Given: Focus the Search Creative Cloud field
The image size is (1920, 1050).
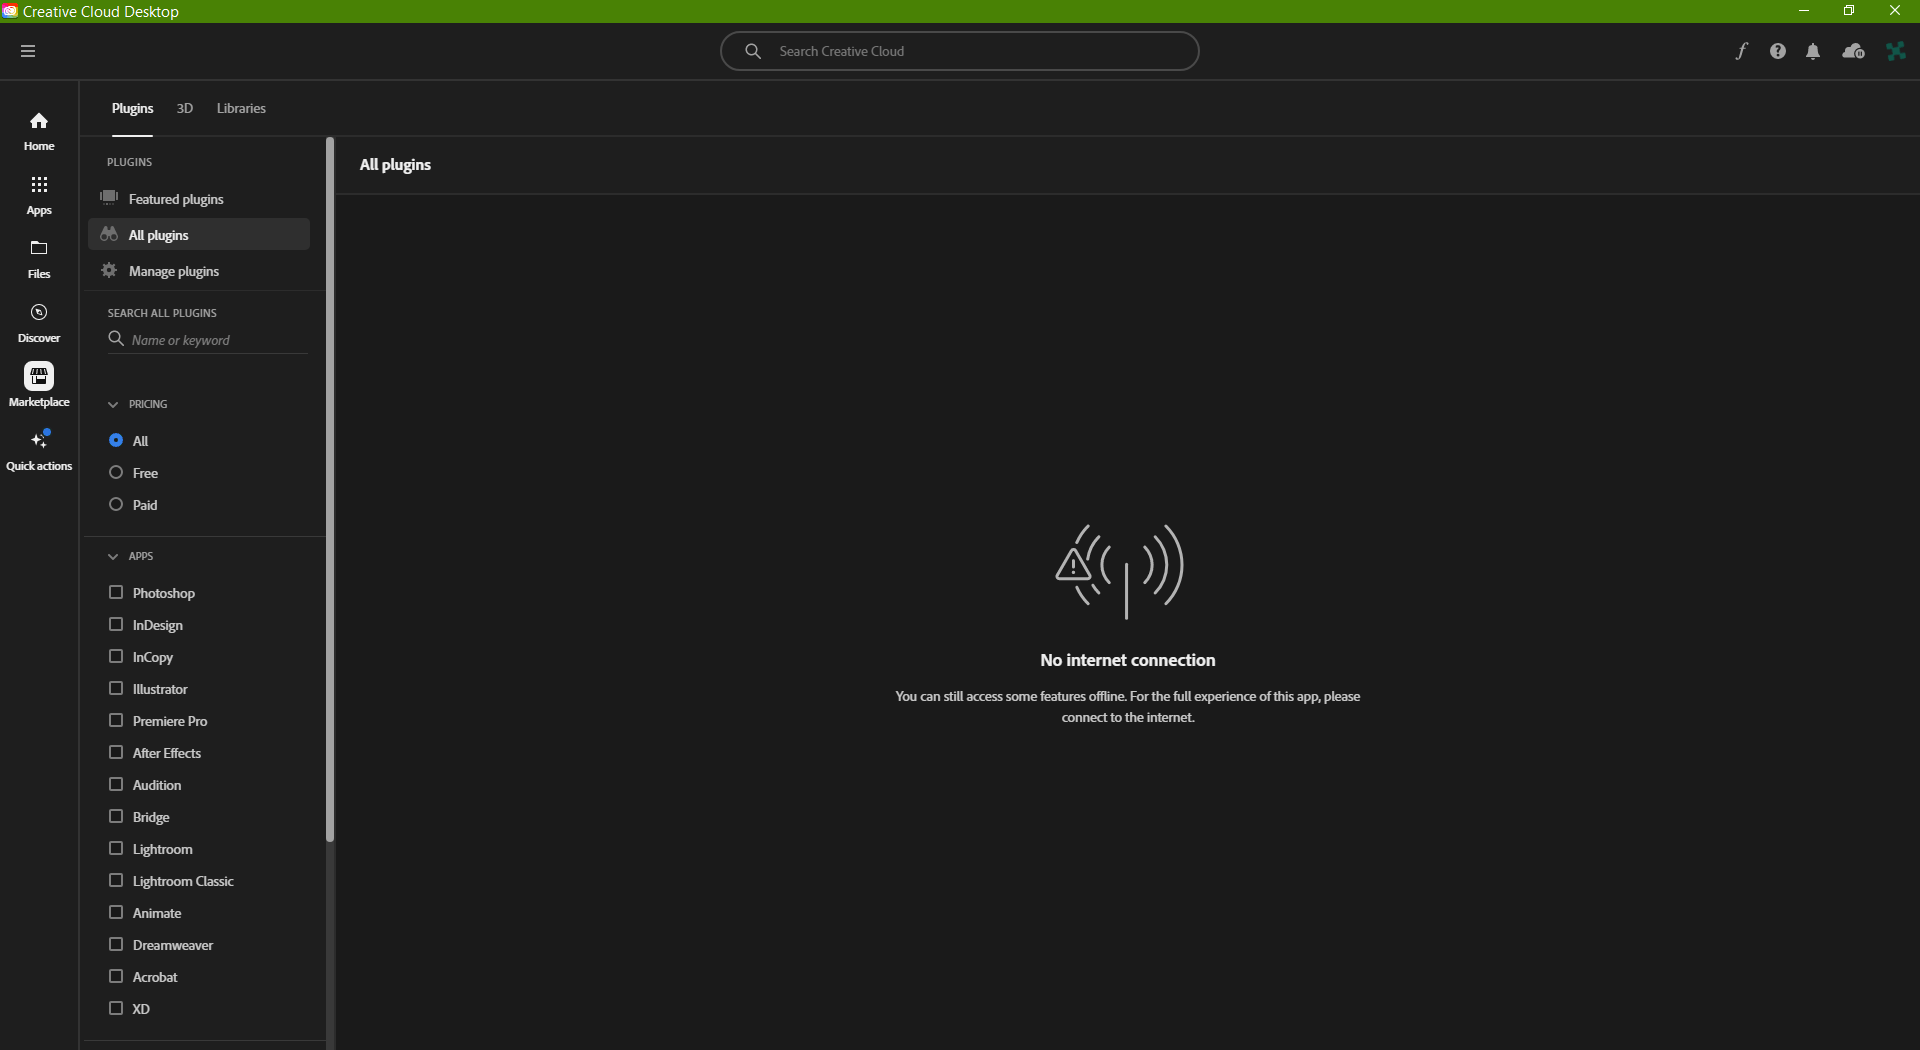Looking at the screenshot, I should [959, 51].
